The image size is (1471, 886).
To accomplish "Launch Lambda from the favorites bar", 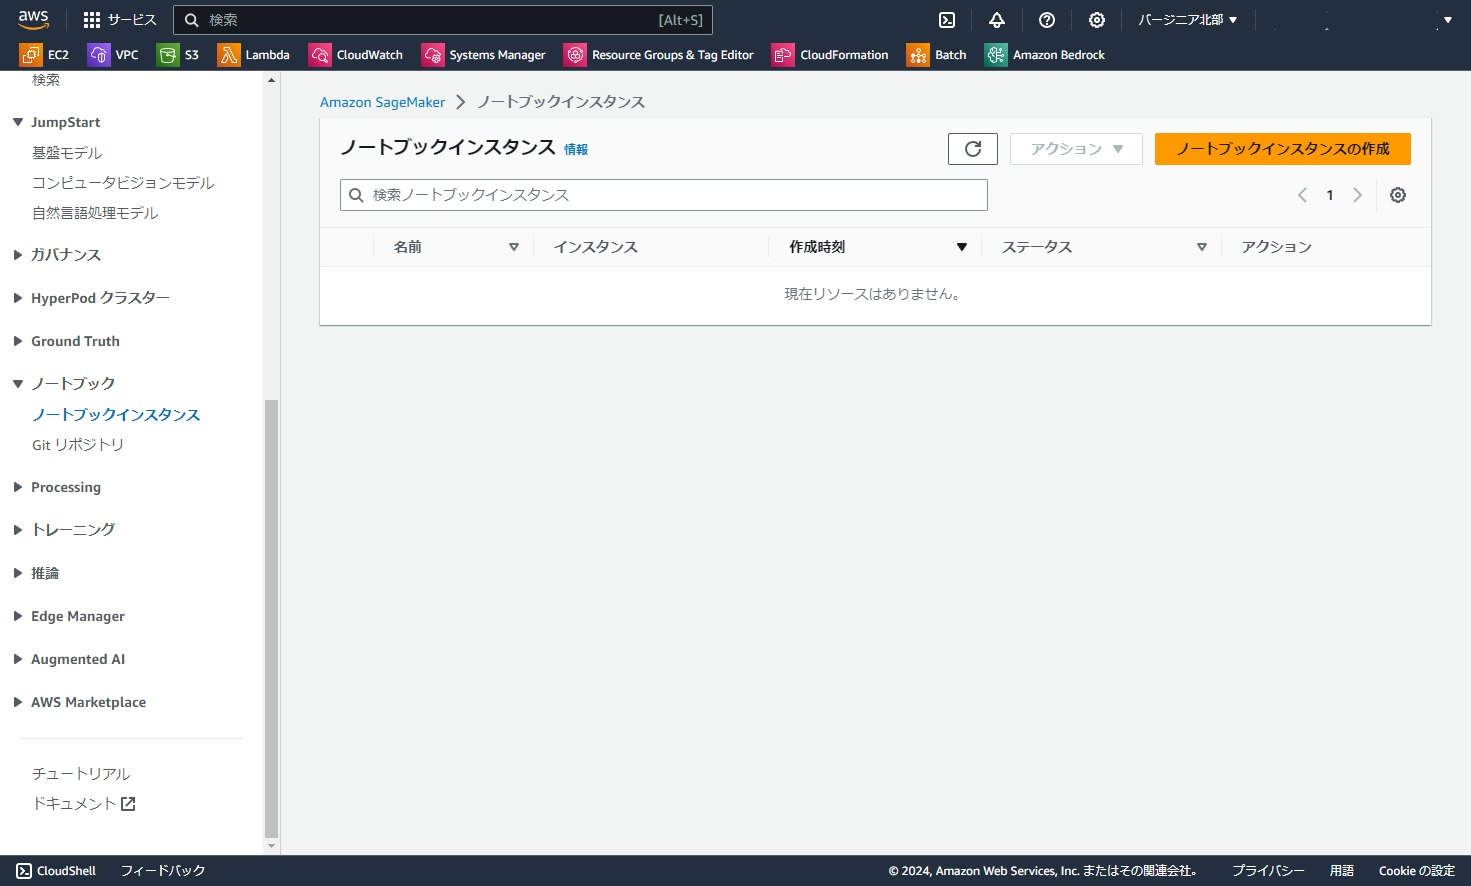I will tap(254, 55).
